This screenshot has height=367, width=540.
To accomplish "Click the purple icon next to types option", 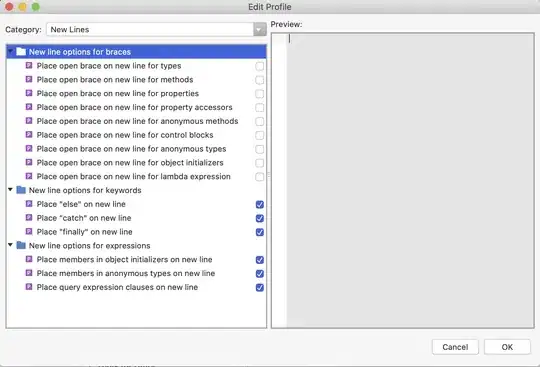I will pyautogui.click(x=29, y=65).
